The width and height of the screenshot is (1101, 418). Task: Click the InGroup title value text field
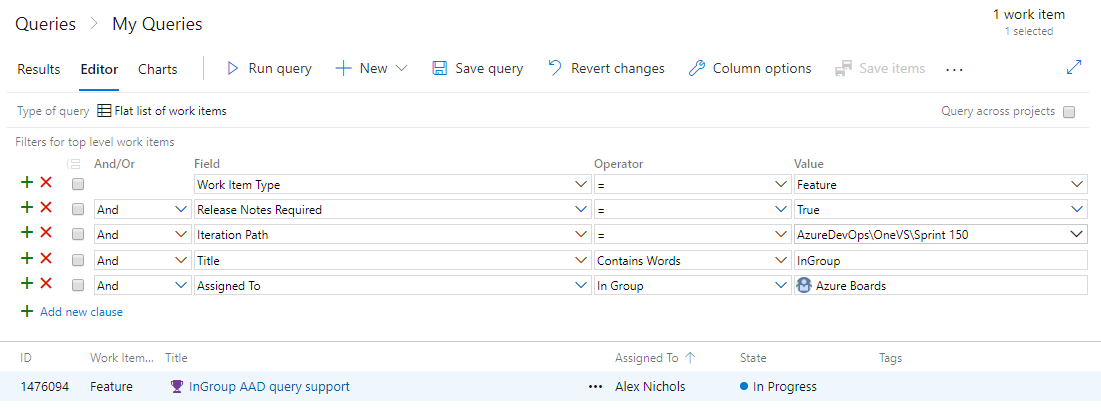pyautogui.click(x=938, y=261)
